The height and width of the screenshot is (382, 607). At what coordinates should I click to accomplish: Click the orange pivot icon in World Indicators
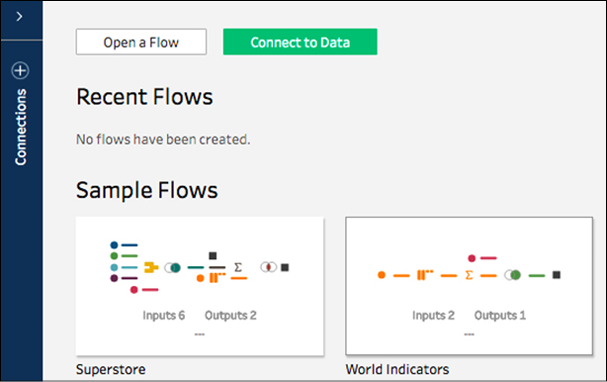pos(425,275)
